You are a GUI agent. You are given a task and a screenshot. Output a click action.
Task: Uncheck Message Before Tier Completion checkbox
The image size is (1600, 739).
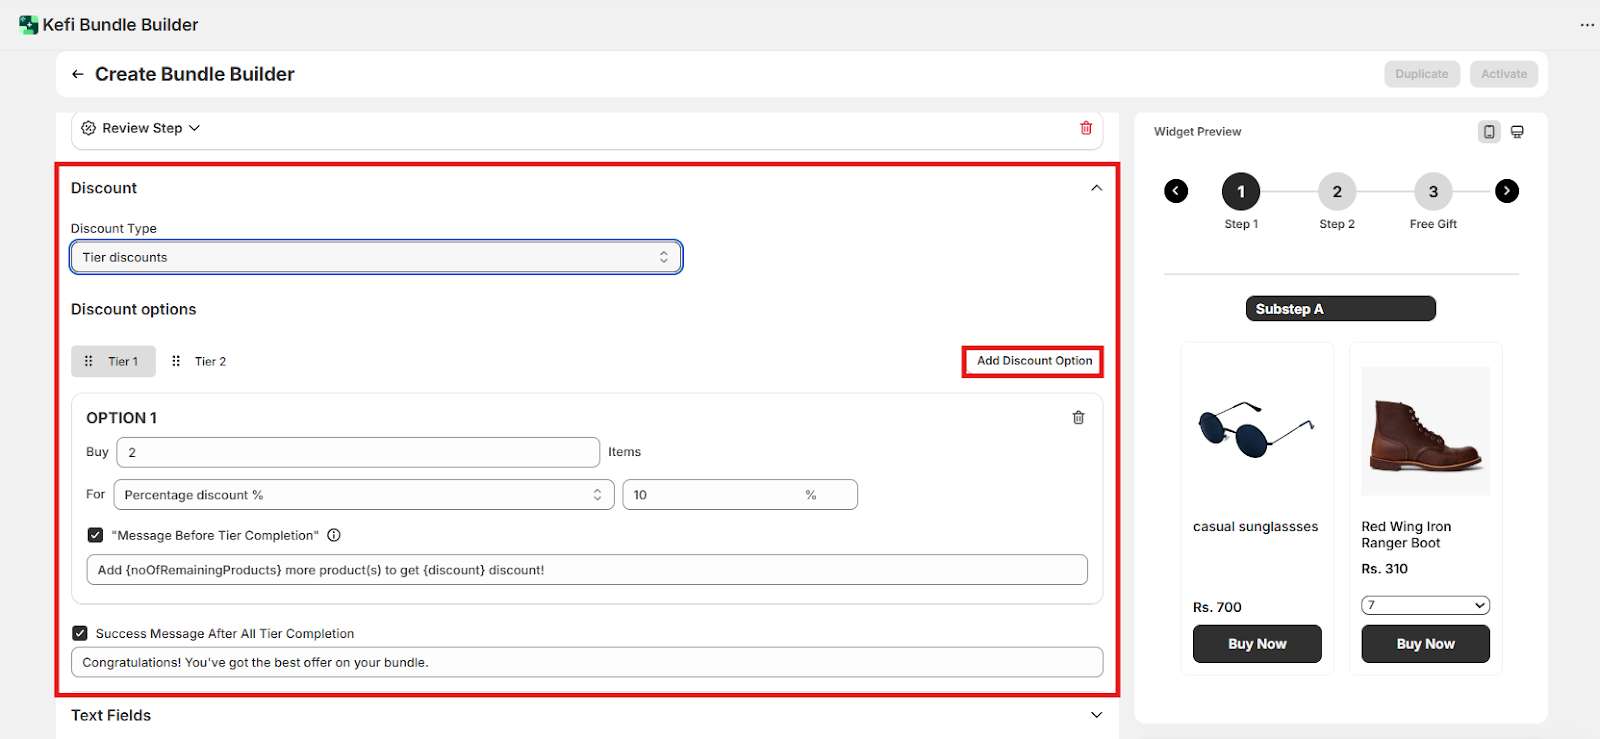[x=95, y=535]
